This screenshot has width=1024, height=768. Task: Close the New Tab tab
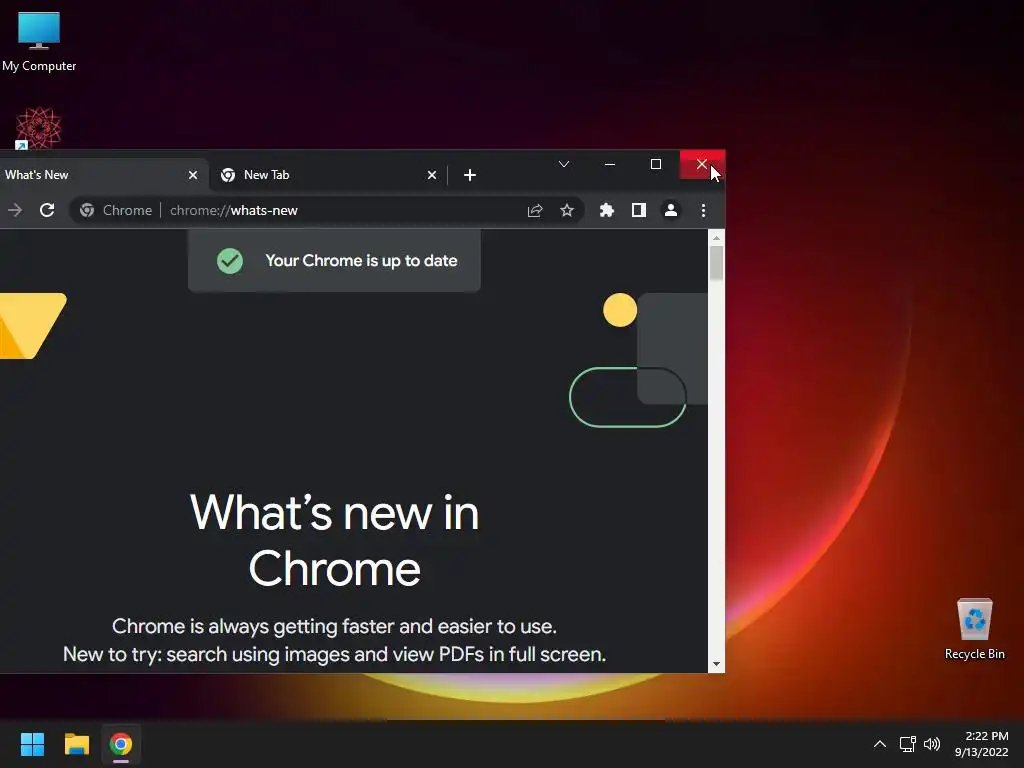click(x=432, y=175)
